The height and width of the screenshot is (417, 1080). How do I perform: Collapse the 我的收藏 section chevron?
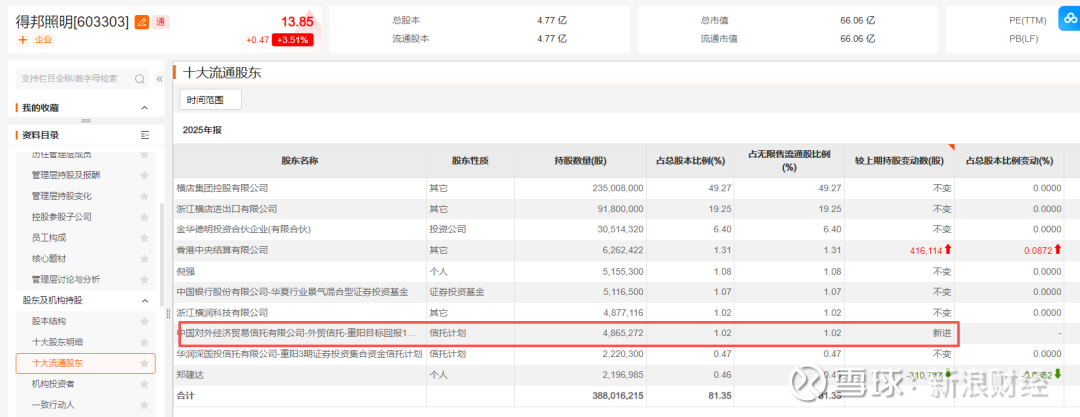(145, 108)
